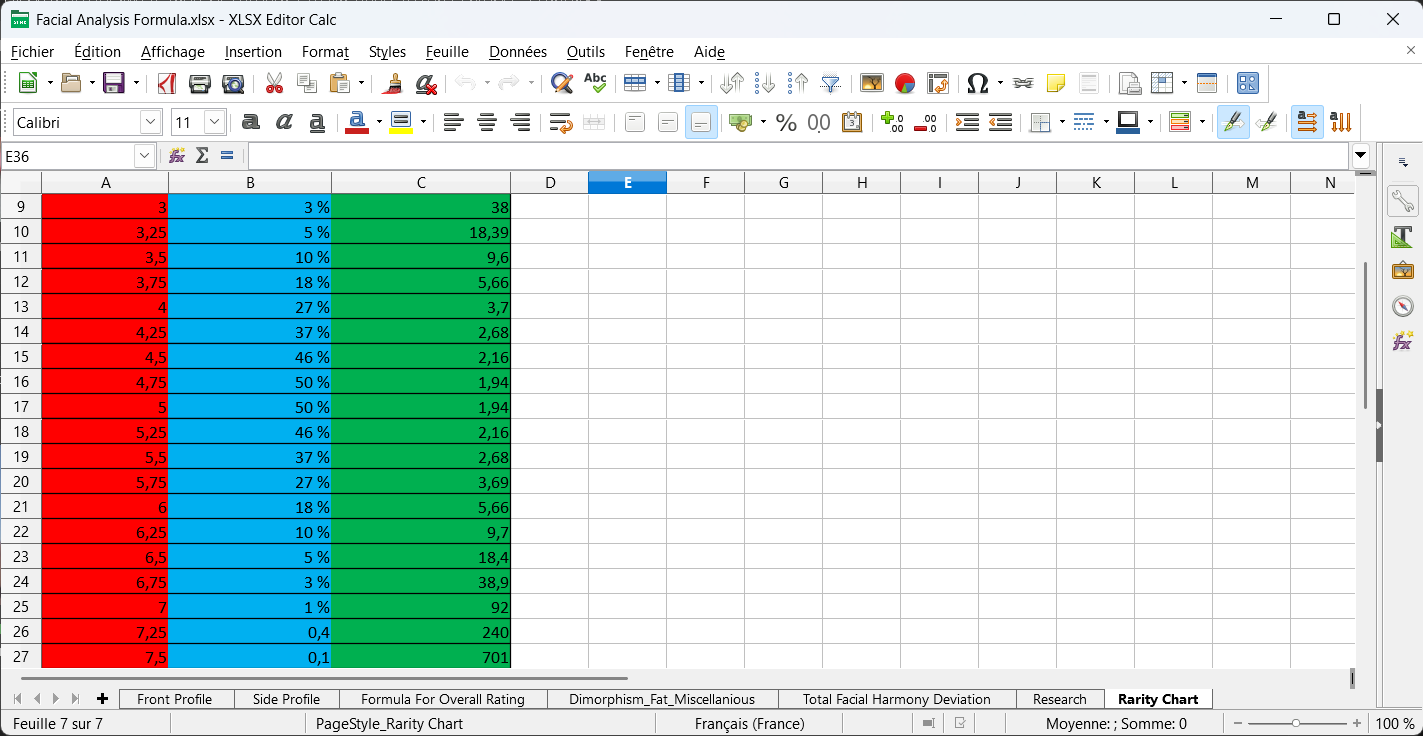Click the zoom slider handle
The image size is (1423, 736).
[x=1296, y=723]
